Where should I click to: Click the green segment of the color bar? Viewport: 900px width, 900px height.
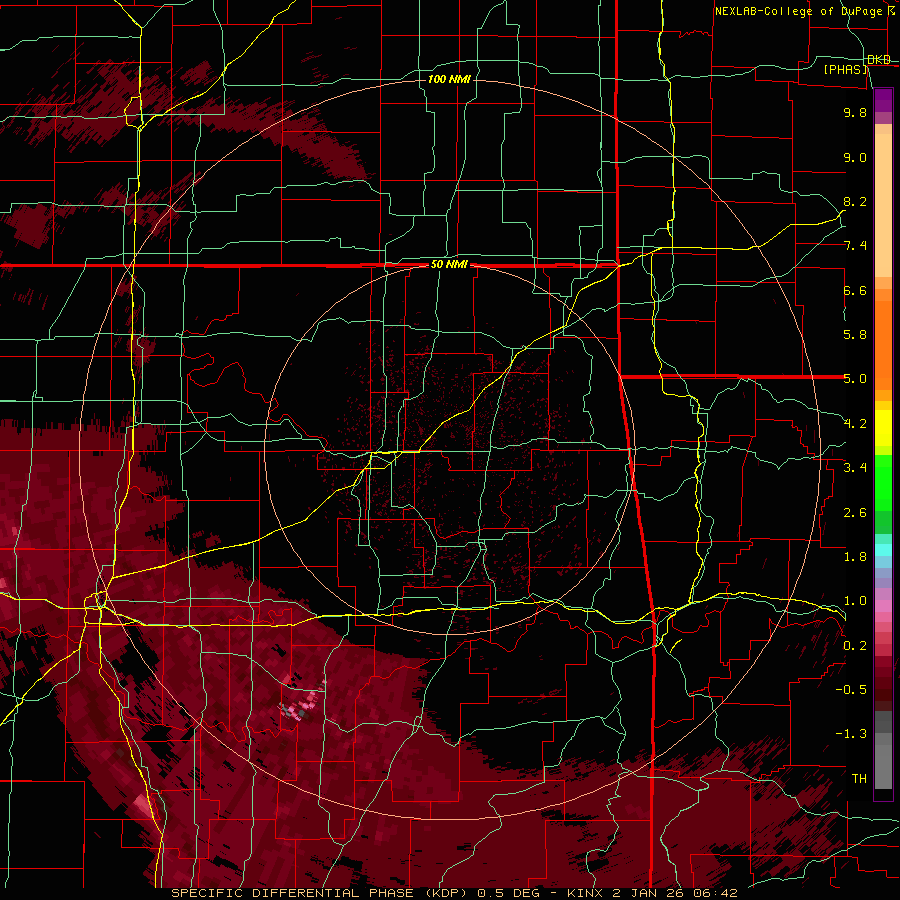click(883, 483)
